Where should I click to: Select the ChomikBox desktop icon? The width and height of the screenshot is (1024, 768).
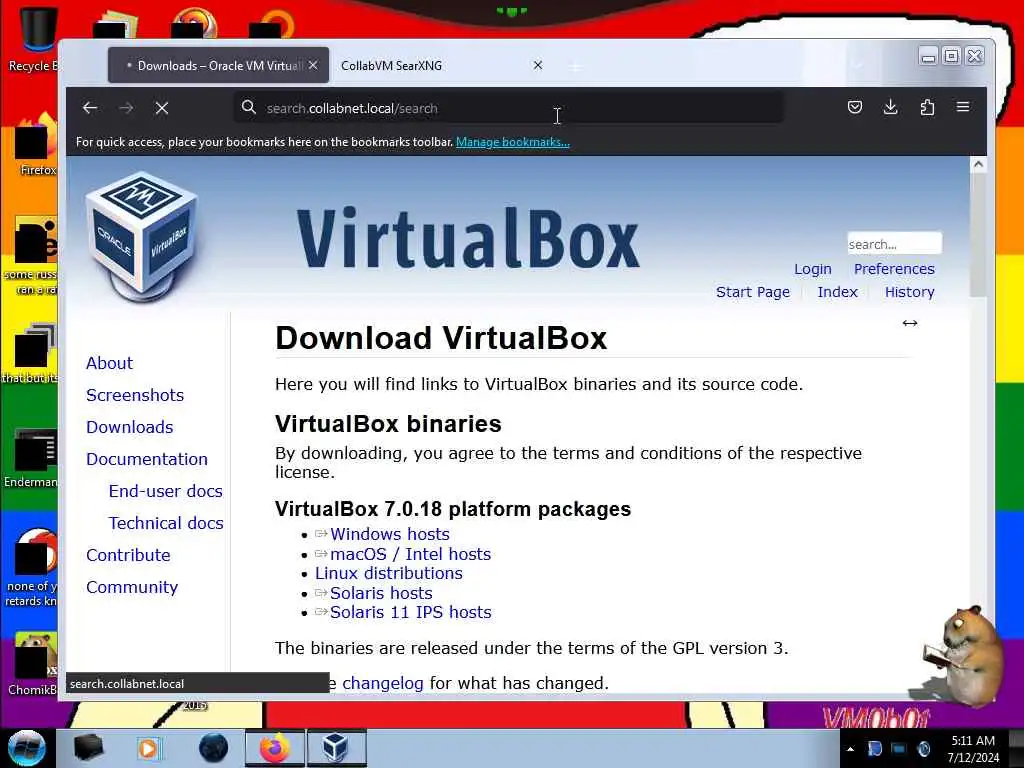point(33,664)
